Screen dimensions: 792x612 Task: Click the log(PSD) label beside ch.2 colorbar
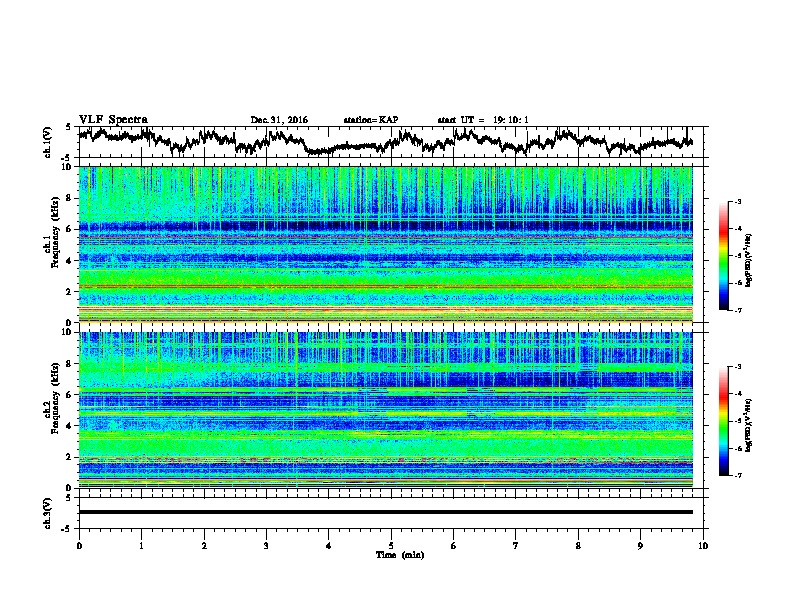(x=749, y=426)
